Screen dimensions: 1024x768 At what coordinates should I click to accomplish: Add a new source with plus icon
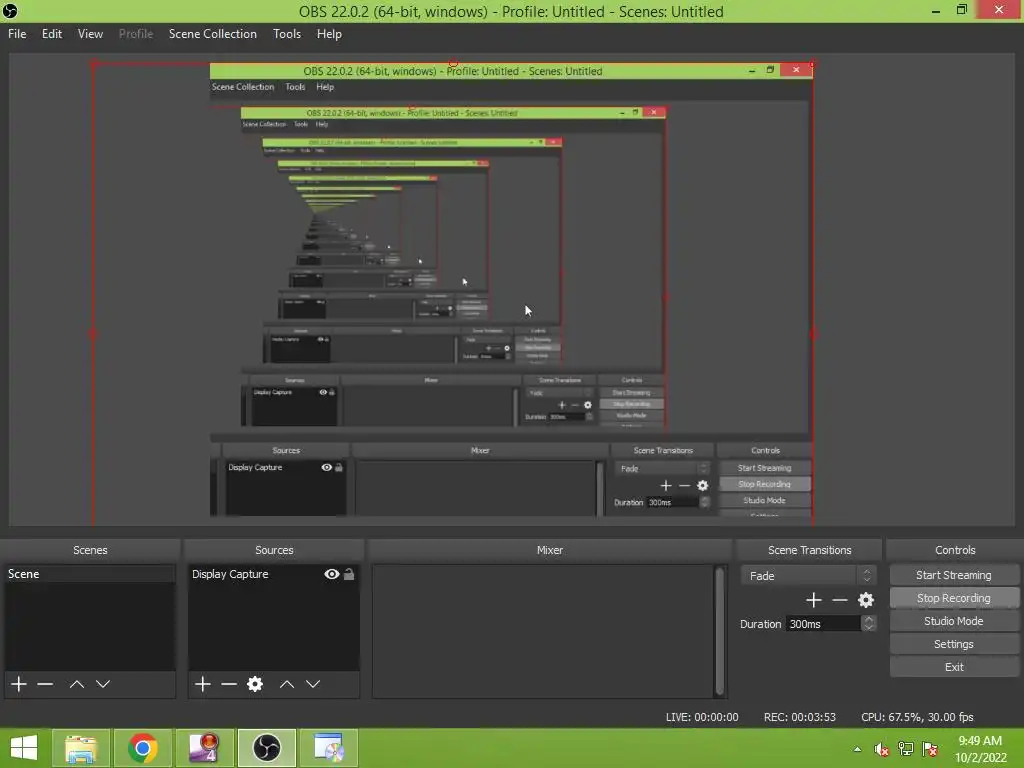[202, 684]
